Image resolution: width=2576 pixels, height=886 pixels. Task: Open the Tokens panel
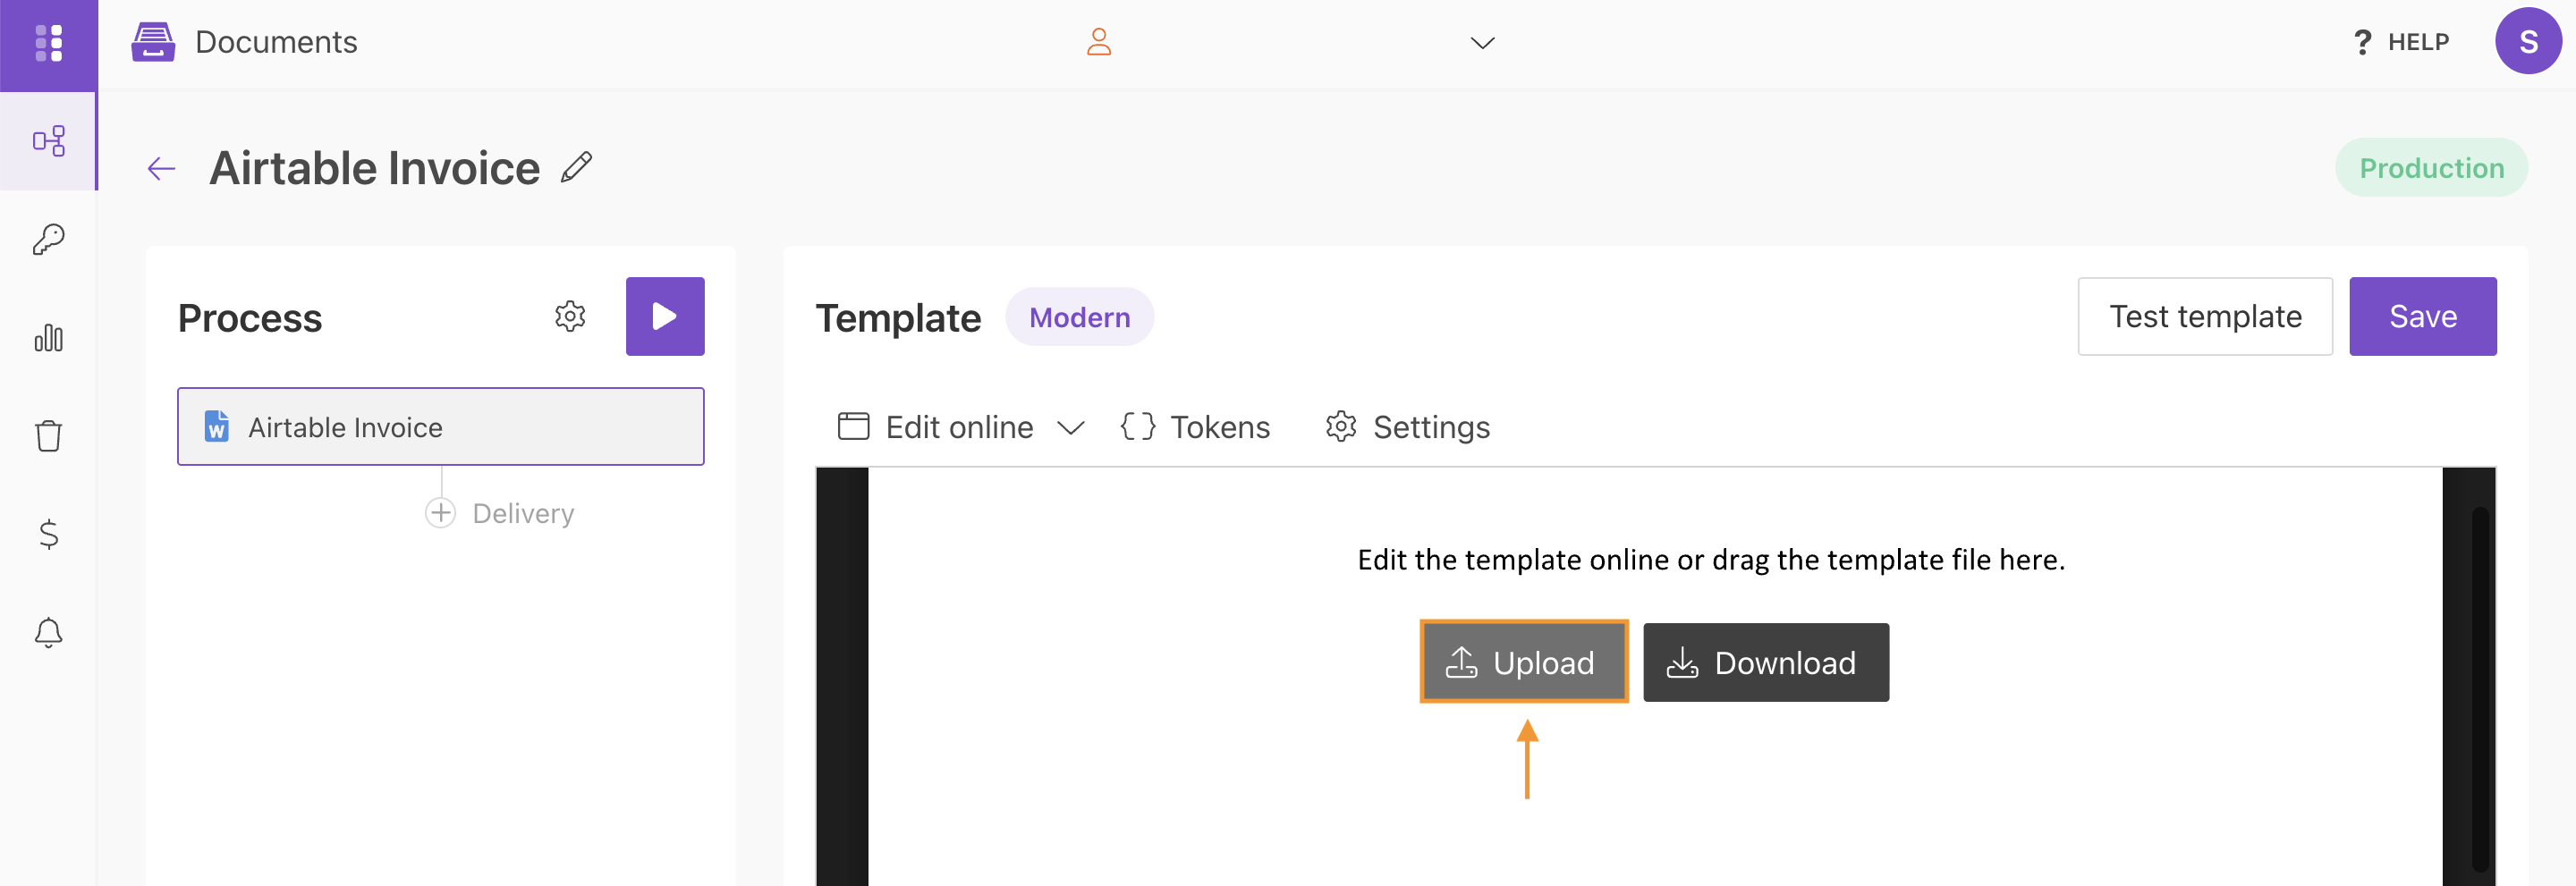point(1195,427)
